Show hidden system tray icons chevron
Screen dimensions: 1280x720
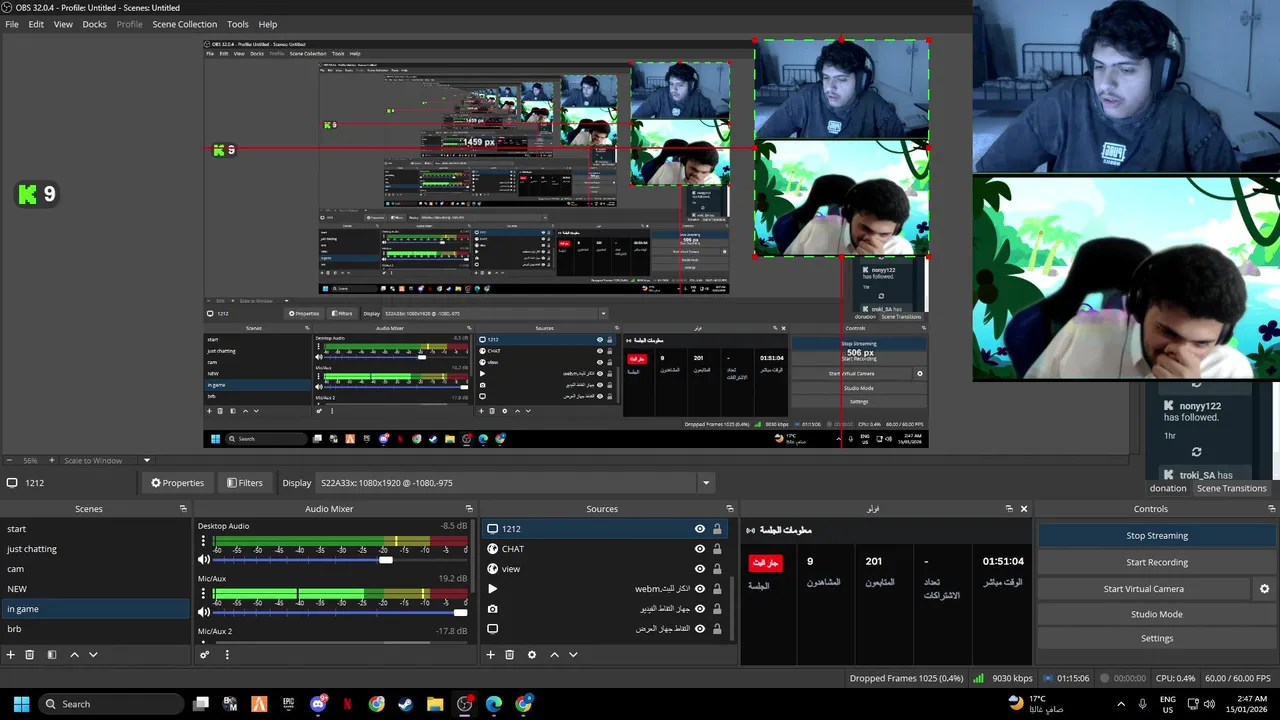pyautogui.click(x=1120, y=704)
